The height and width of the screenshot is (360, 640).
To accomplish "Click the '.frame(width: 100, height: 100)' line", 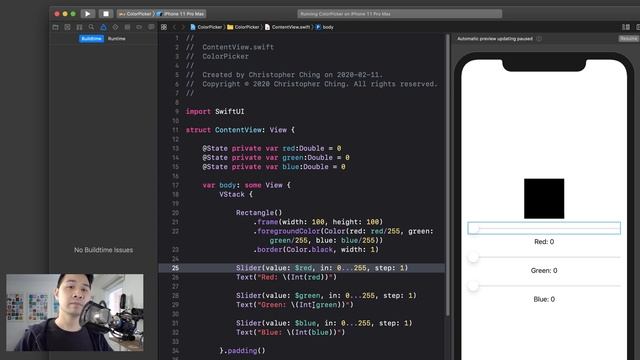I will 318,222.
